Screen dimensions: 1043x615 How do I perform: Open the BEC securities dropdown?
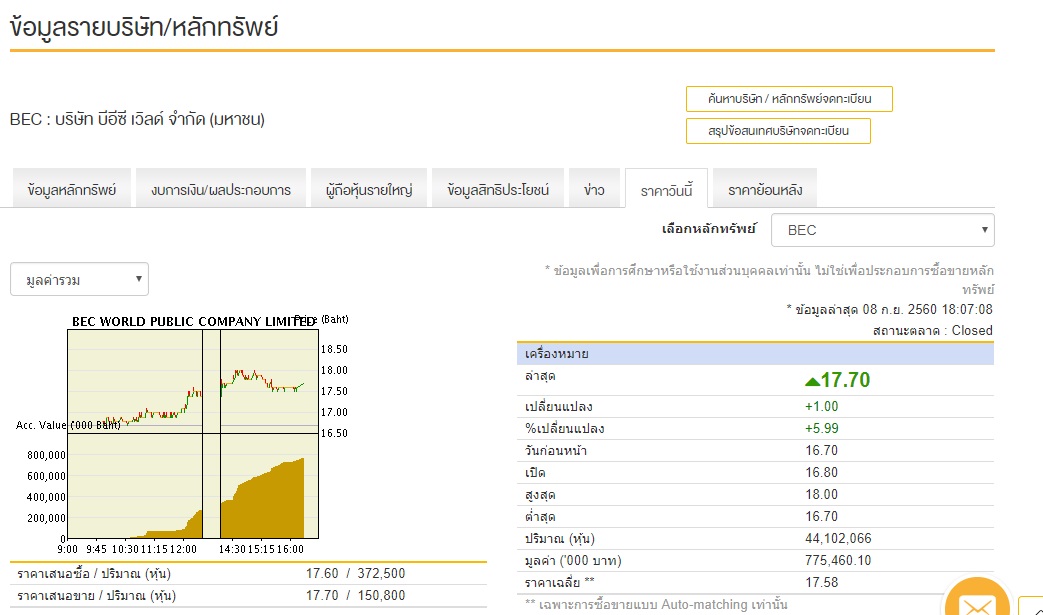tap(883, 230)
